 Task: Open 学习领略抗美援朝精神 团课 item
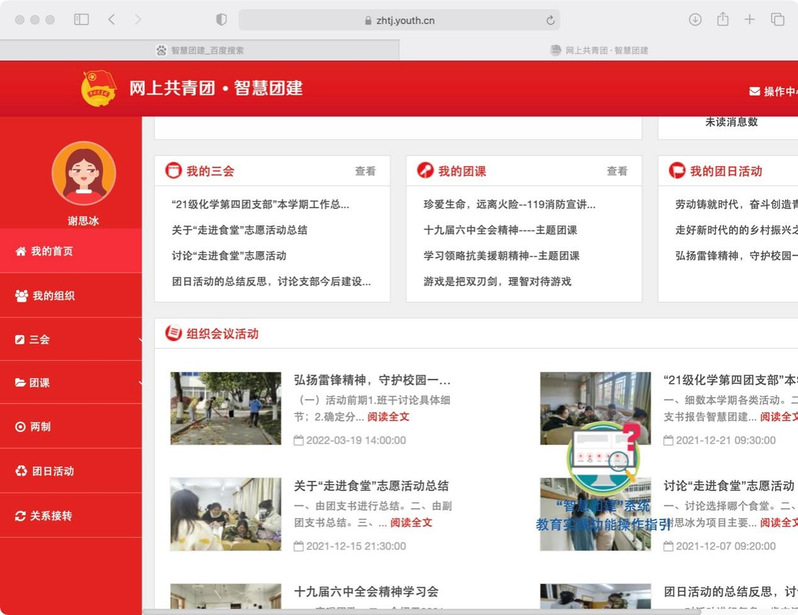pos(501,256)
